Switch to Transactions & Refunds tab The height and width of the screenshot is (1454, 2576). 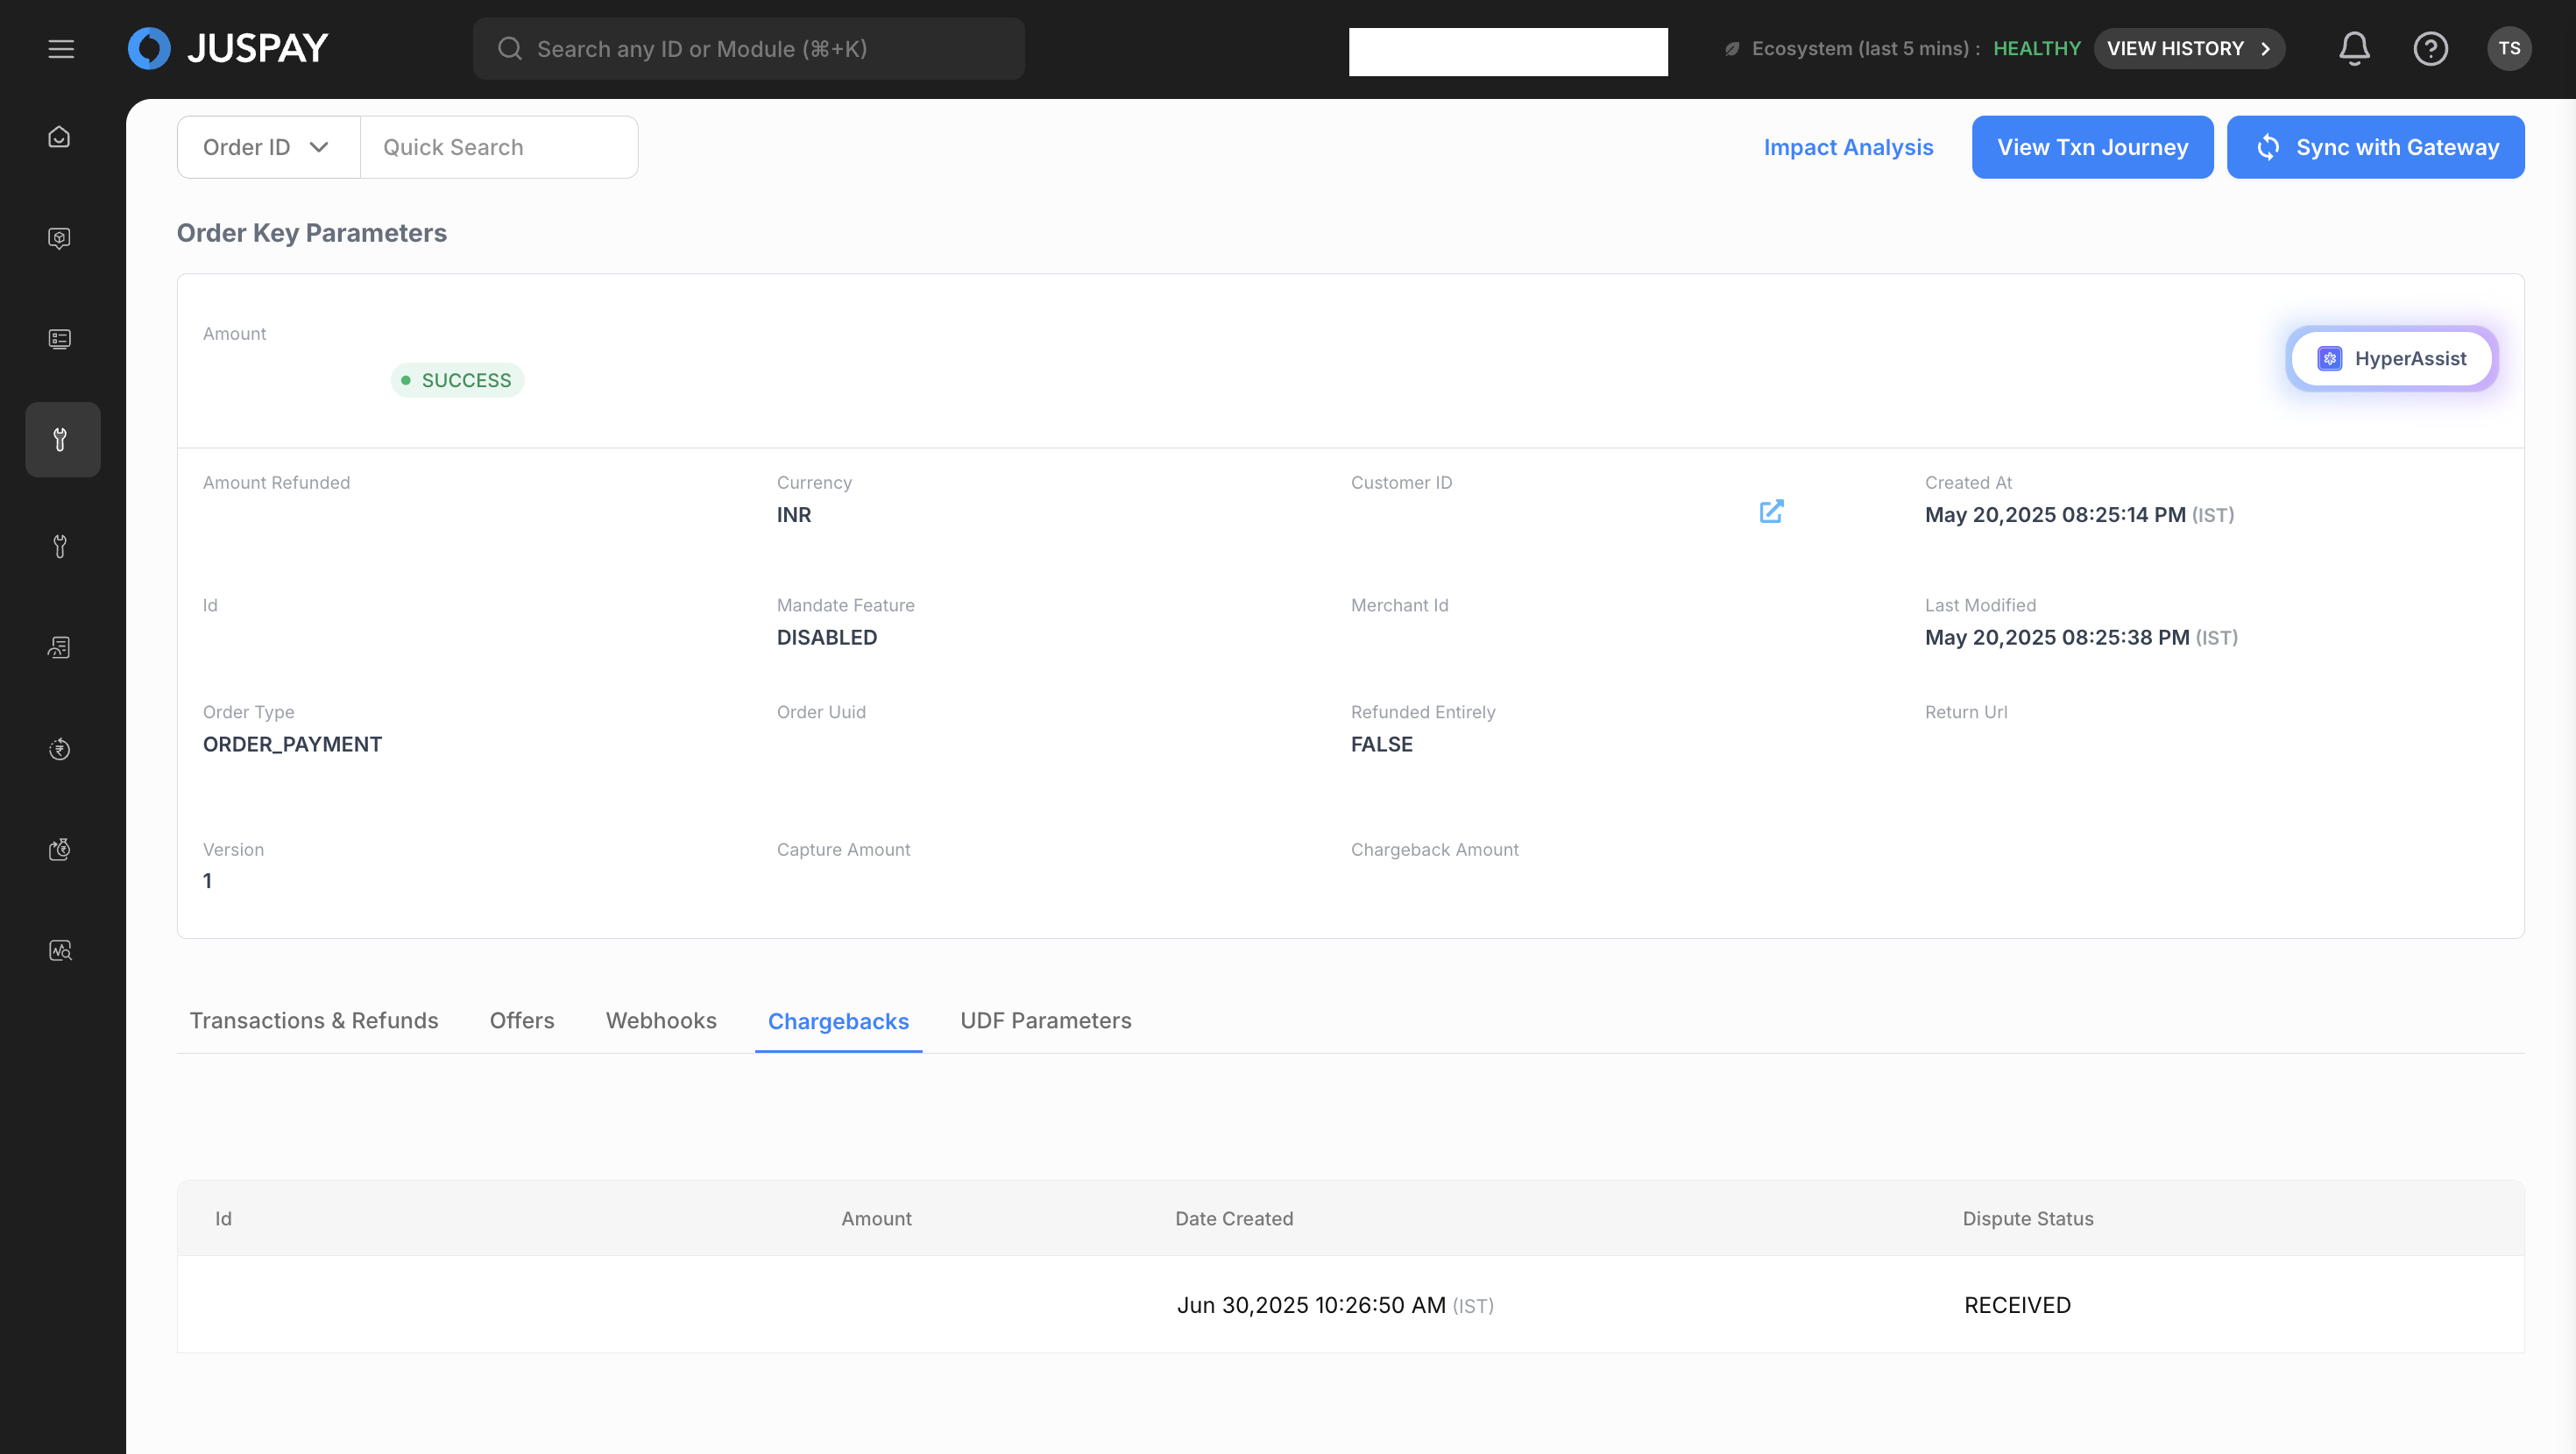pos(314,1020)
